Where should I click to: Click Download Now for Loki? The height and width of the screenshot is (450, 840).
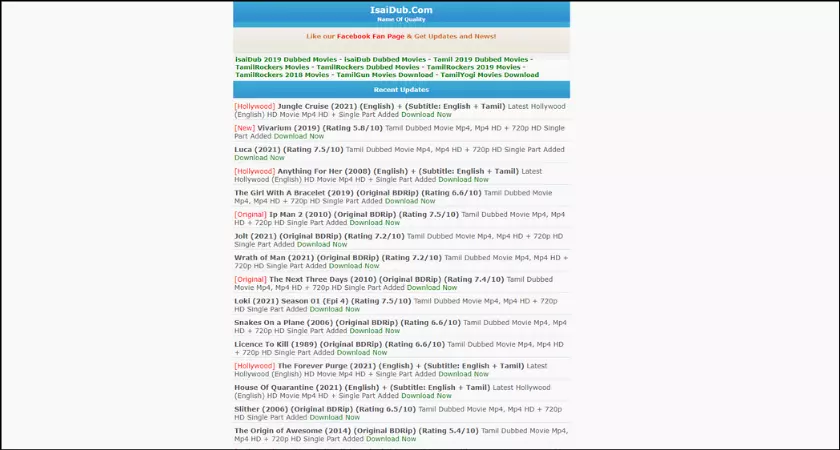click(x=335, y=309)
